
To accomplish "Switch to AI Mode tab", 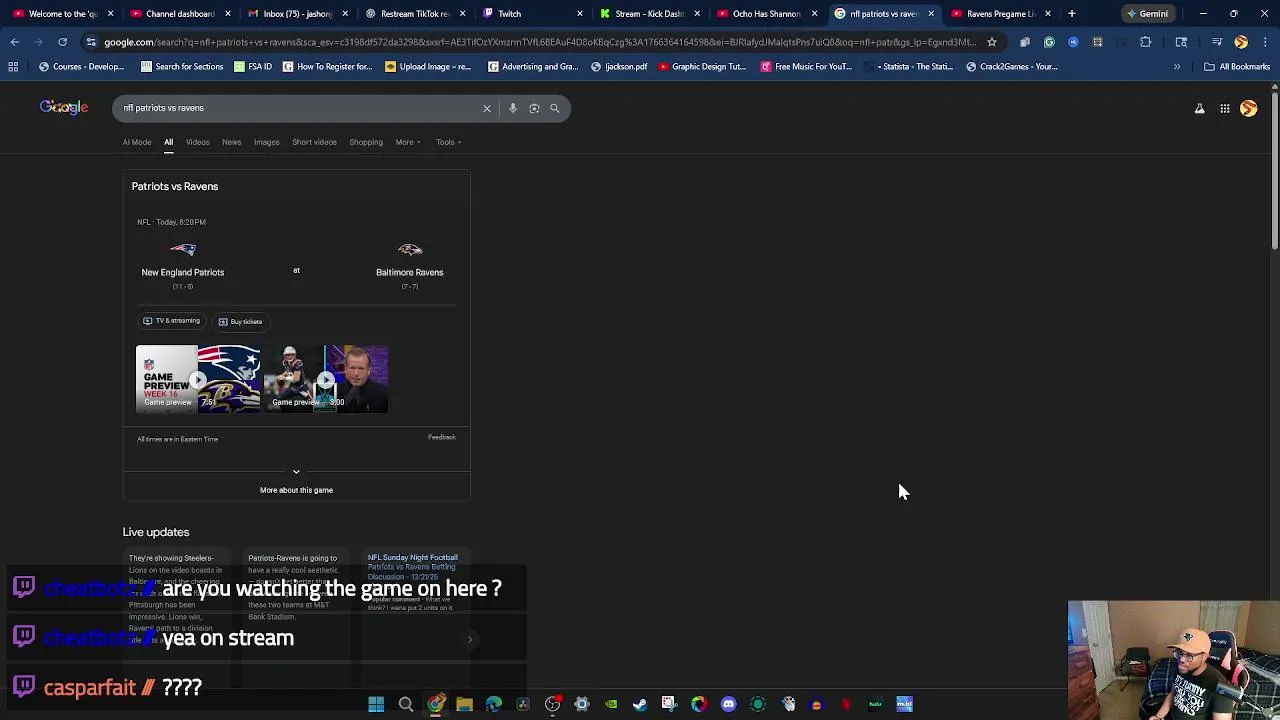I will tap(137, 142).
